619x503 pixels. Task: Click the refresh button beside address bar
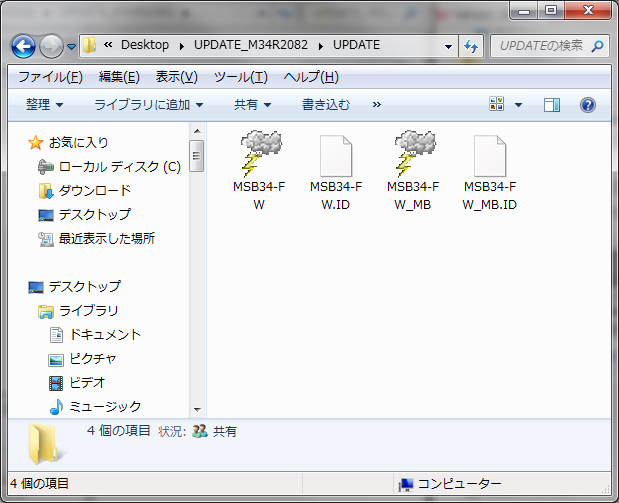pos(471,46)
